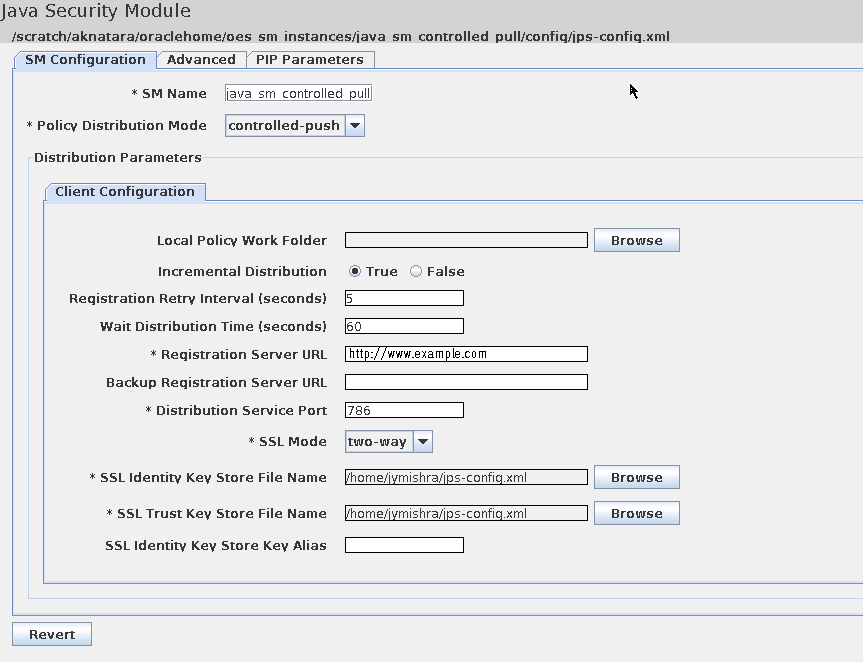Click the SSL Identity Key Store File Name field
863x662 pixels.
466,477
